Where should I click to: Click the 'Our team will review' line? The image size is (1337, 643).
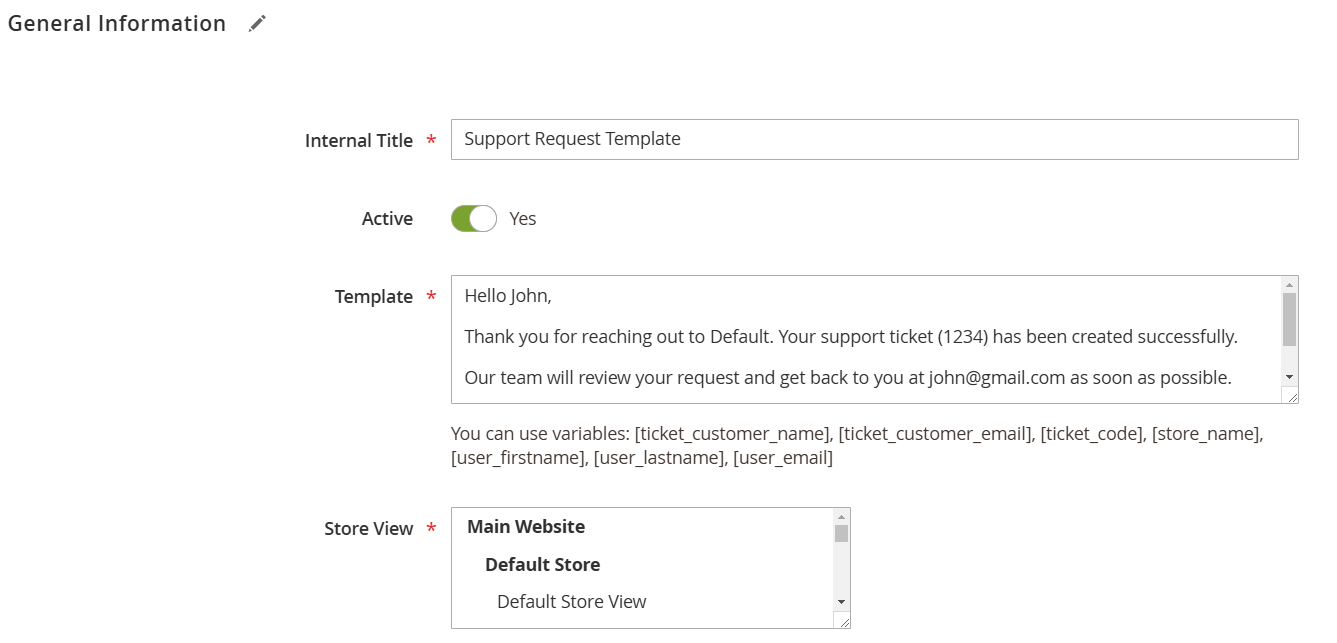pos(848,378)
